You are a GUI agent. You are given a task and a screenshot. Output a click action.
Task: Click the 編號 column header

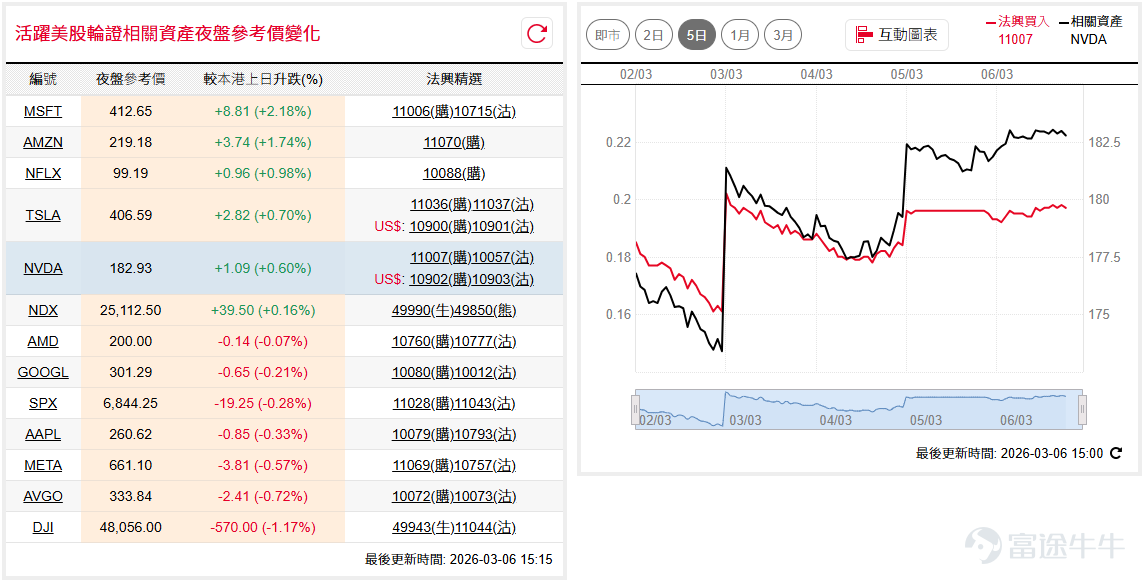tap(43, 79)
